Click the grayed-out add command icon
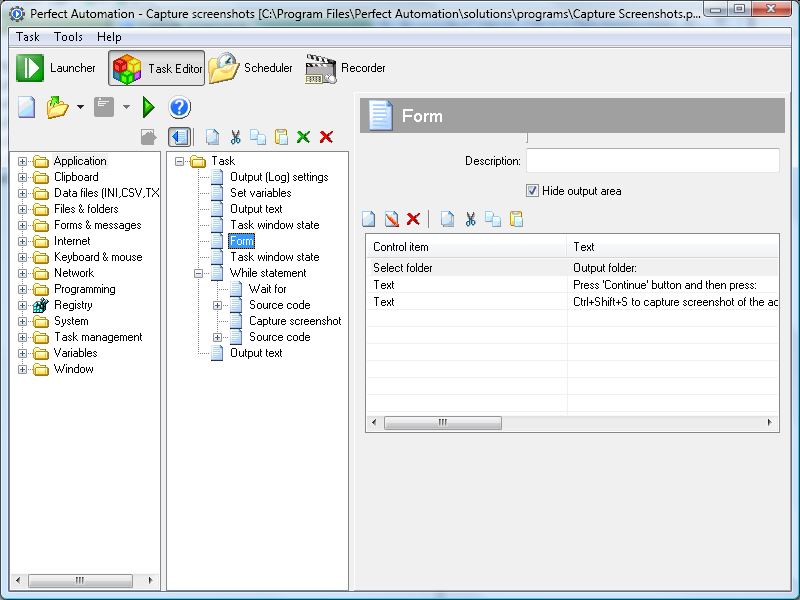The image size is (800, 600). [148, 137]
